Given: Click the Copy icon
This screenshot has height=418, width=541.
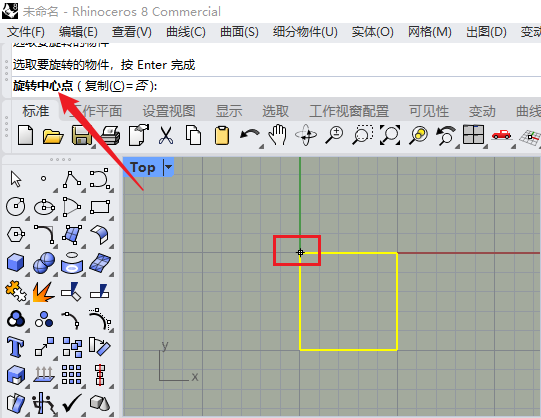Looking at the screenshot, I should (x=193, y=135).
